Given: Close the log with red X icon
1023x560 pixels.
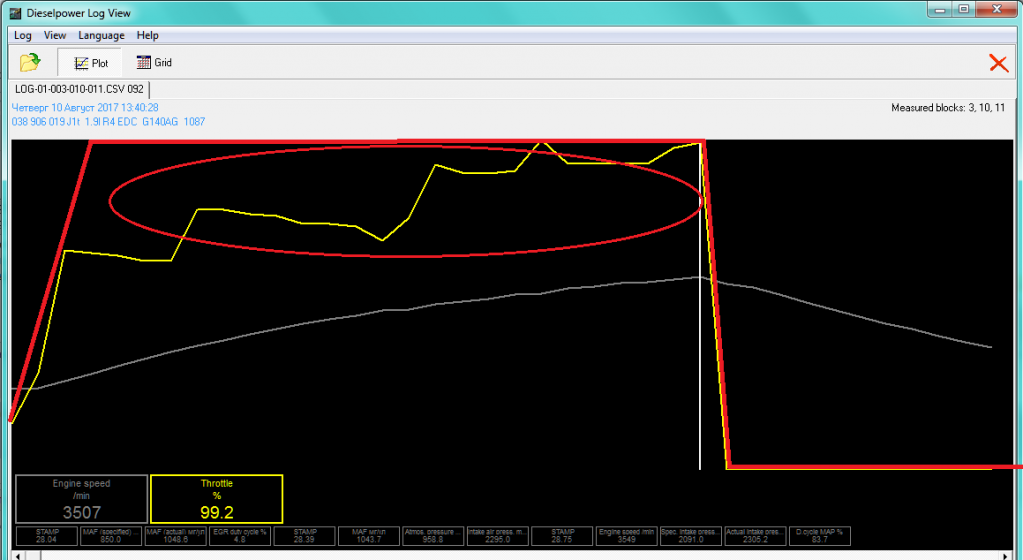Looking at the screenshot, I should tap(998, 63).
